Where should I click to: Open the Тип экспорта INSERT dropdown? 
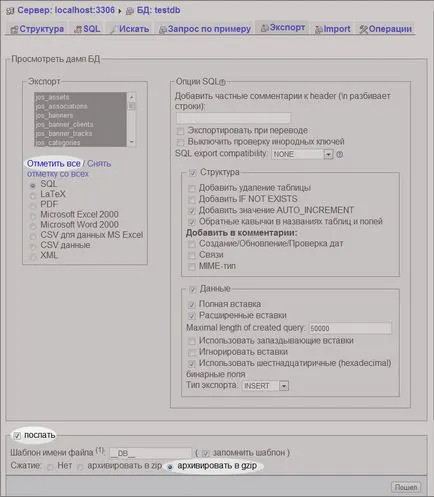coord(265,386)
